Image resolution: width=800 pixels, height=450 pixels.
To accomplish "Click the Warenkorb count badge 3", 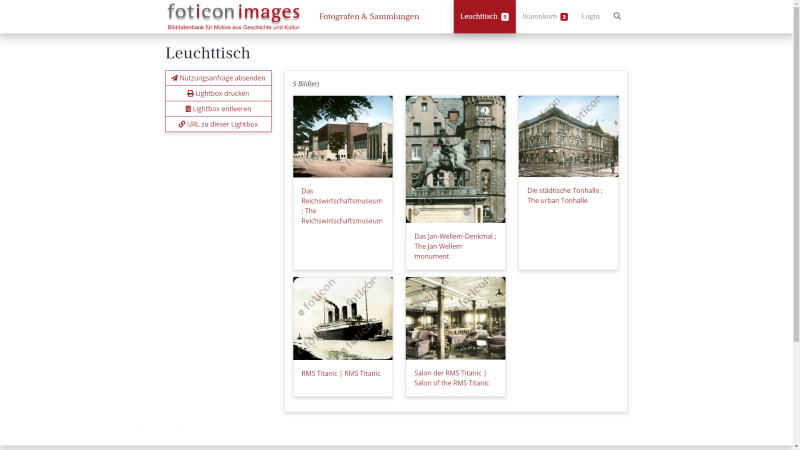I will (564, 17).
